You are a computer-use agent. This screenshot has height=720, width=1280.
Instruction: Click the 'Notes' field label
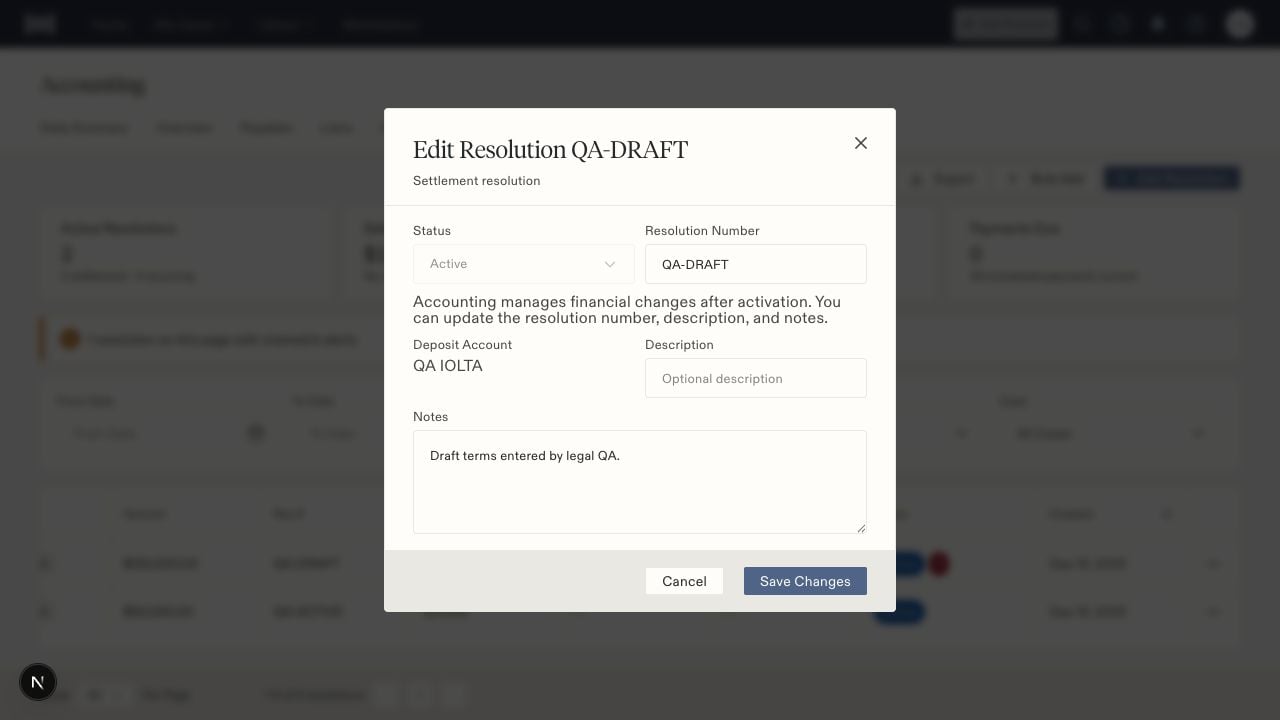coord(431,417)
